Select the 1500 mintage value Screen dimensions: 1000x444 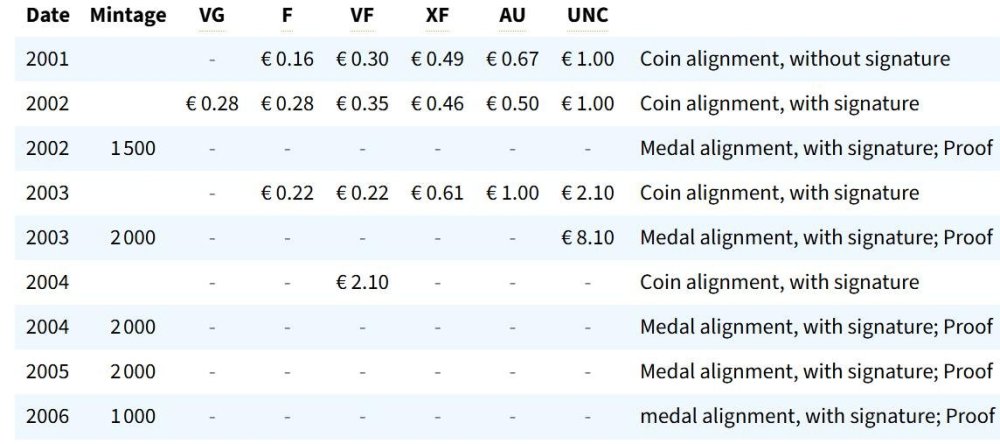click(x=133, y=149)
